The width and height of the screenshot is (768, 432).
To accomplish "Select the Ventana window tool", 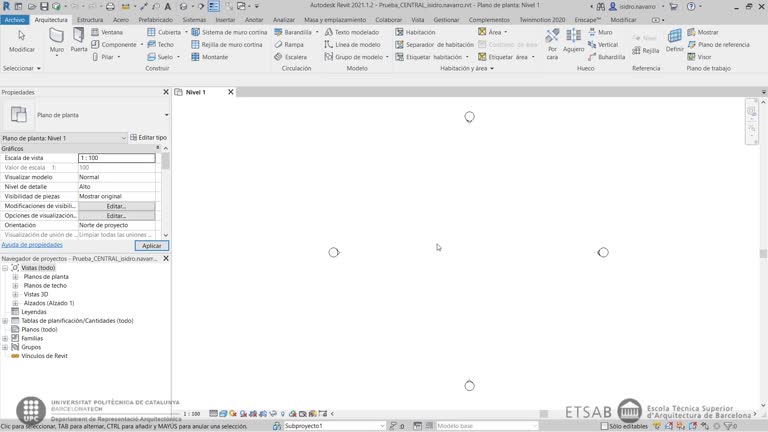I will pos(111,32).
